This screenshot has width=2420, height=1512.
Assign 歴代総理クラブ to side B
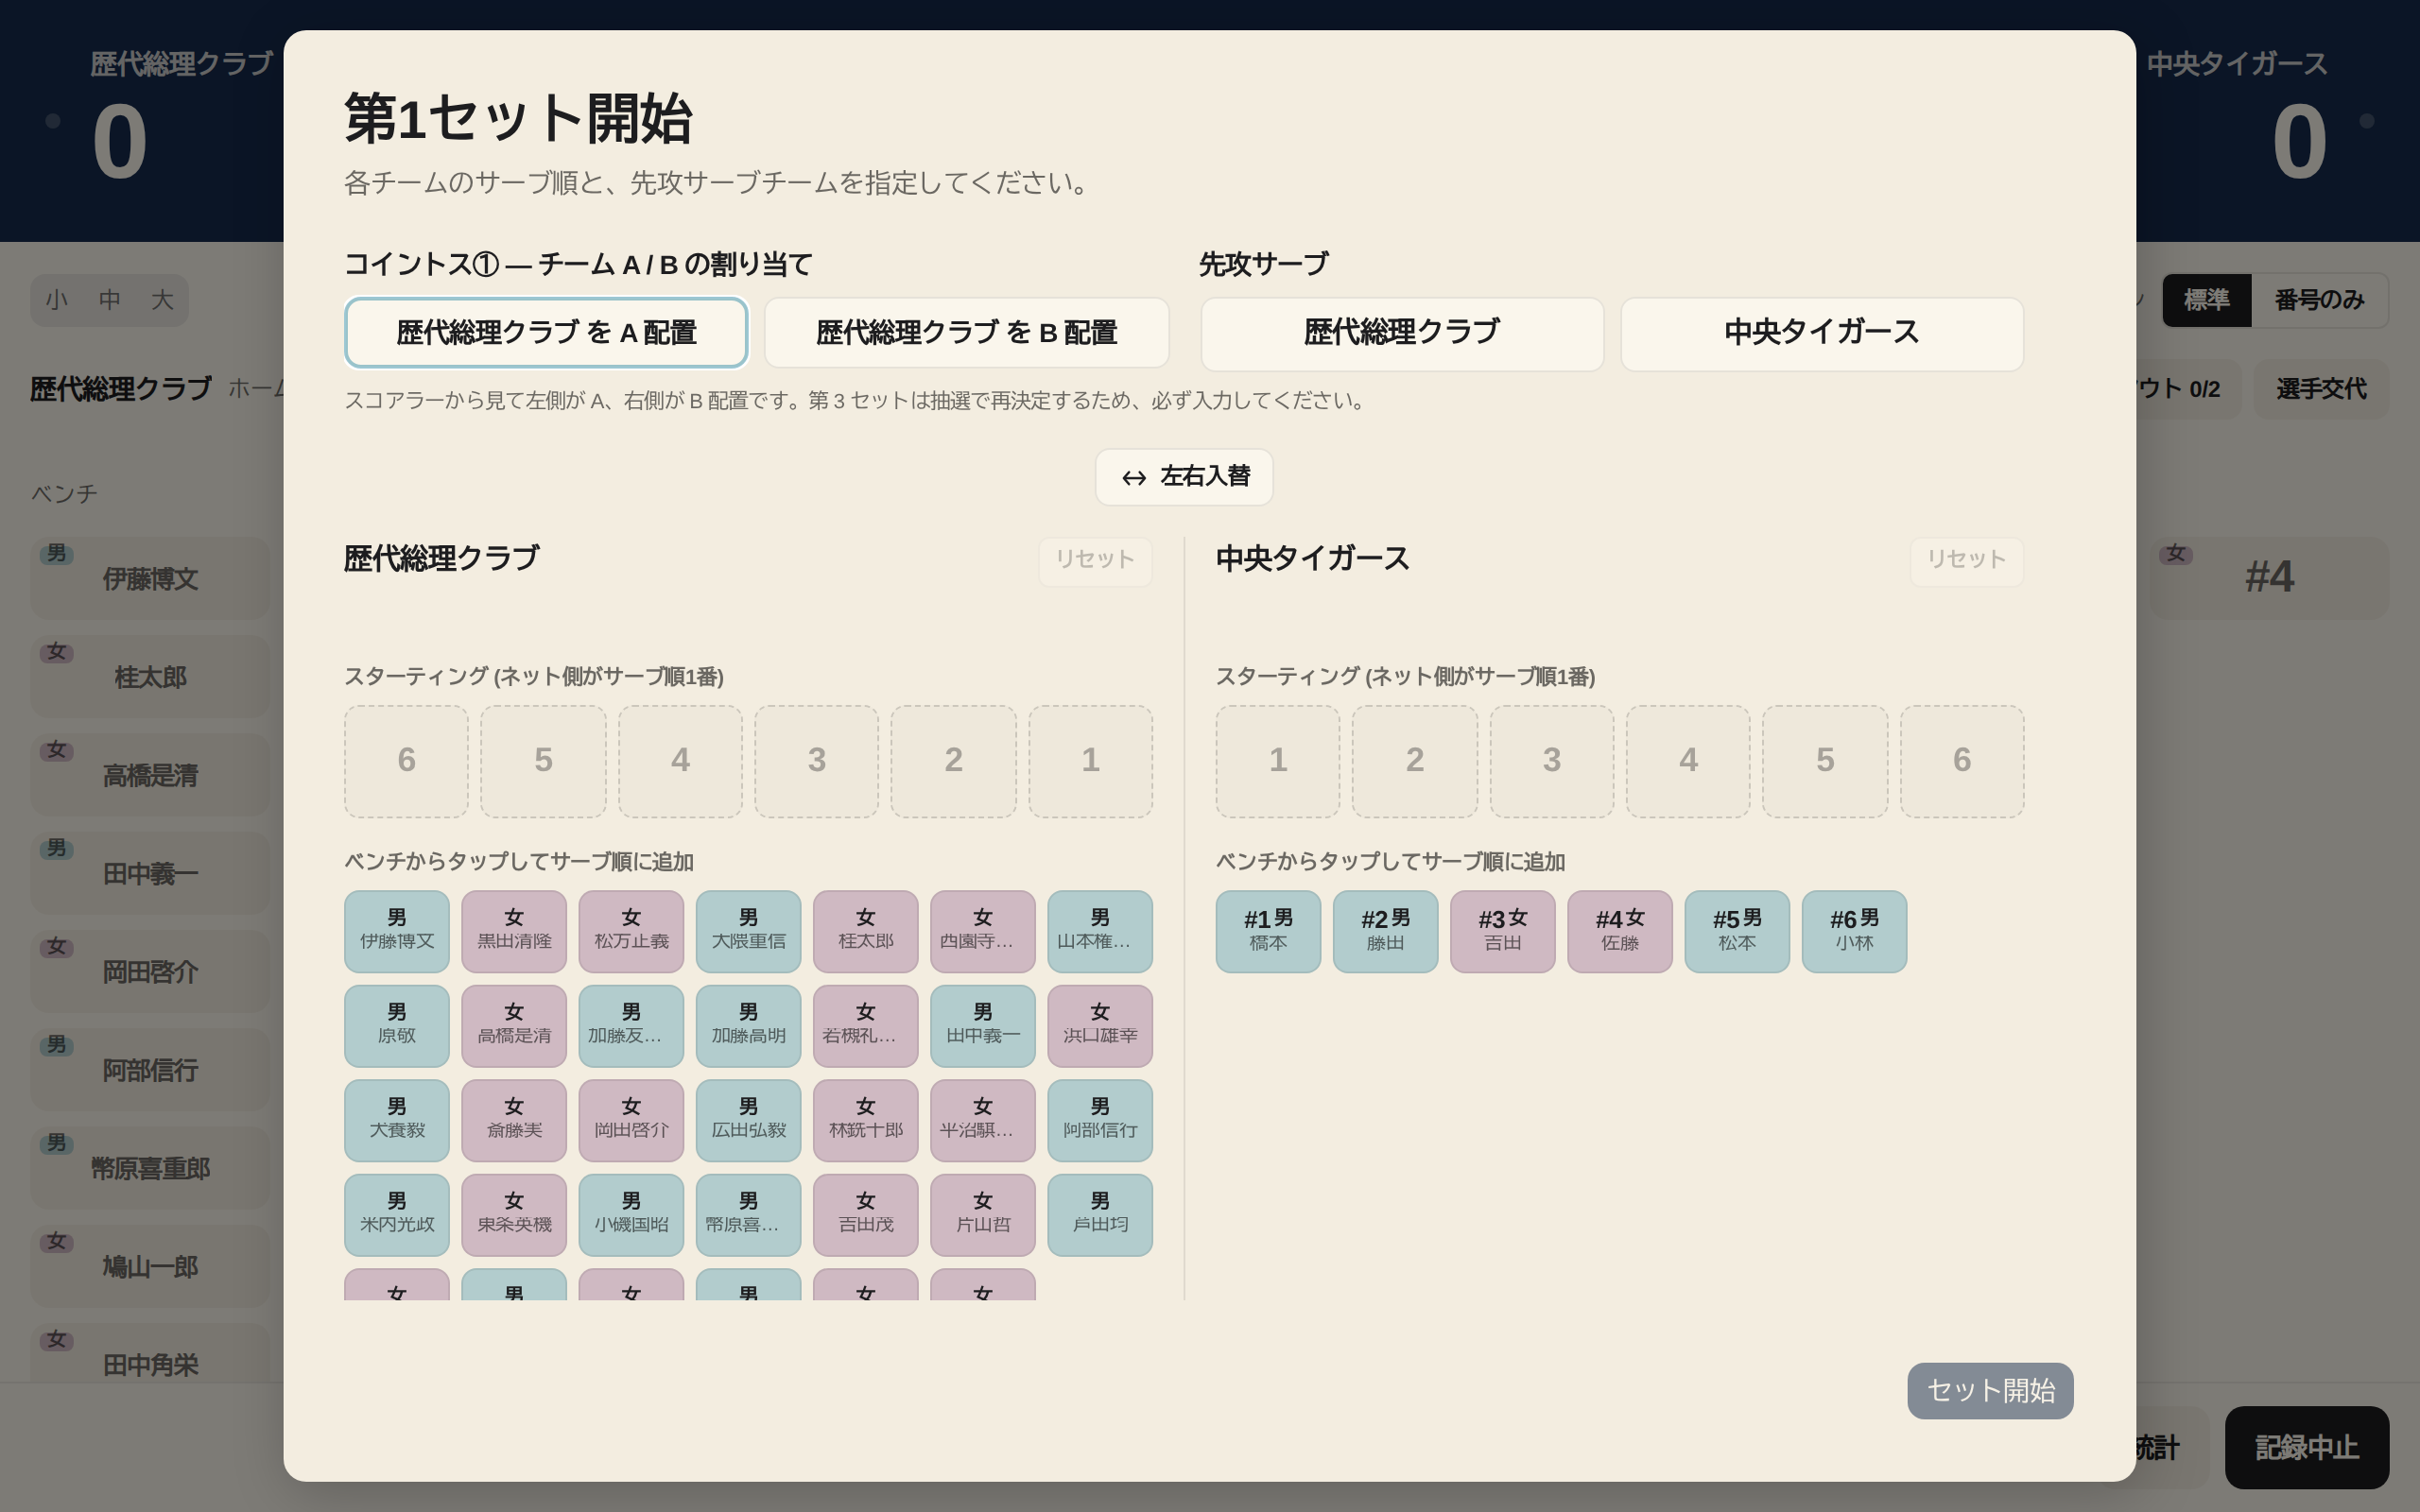coord(966,333)
